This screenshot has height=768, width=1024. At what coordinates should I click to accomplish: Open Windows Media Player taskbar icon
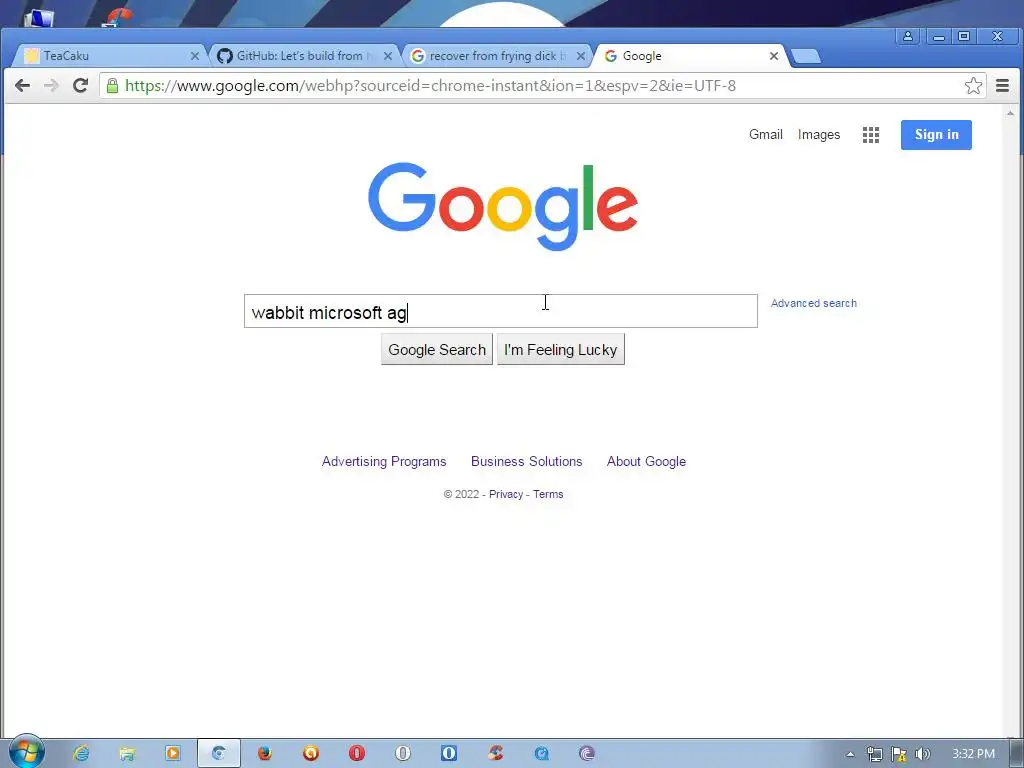click(172, 754)
